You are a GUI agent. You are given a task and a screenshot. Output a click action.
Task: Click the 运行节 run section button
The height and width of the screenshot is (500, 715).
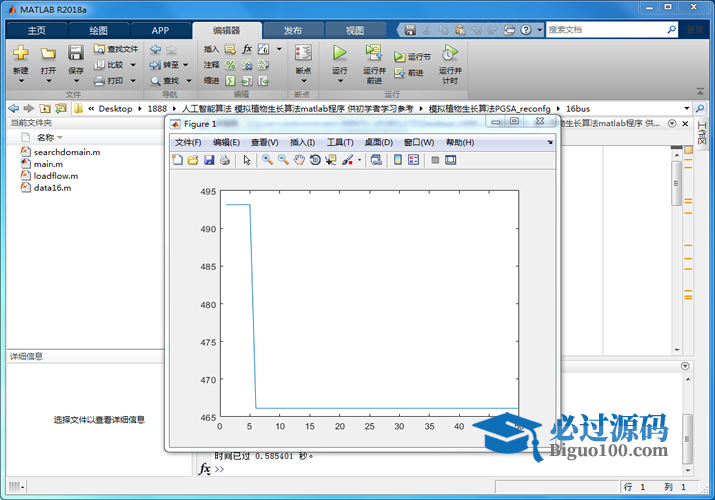[x=412, y=57]
